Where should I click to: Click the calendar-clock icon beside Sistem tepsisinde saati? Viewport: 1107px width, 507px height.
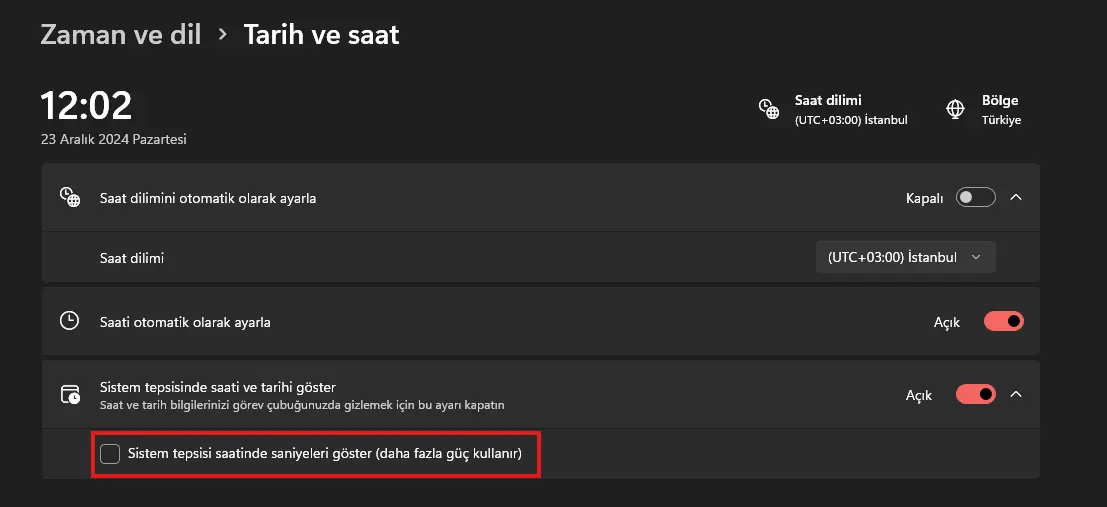point(69,394)
